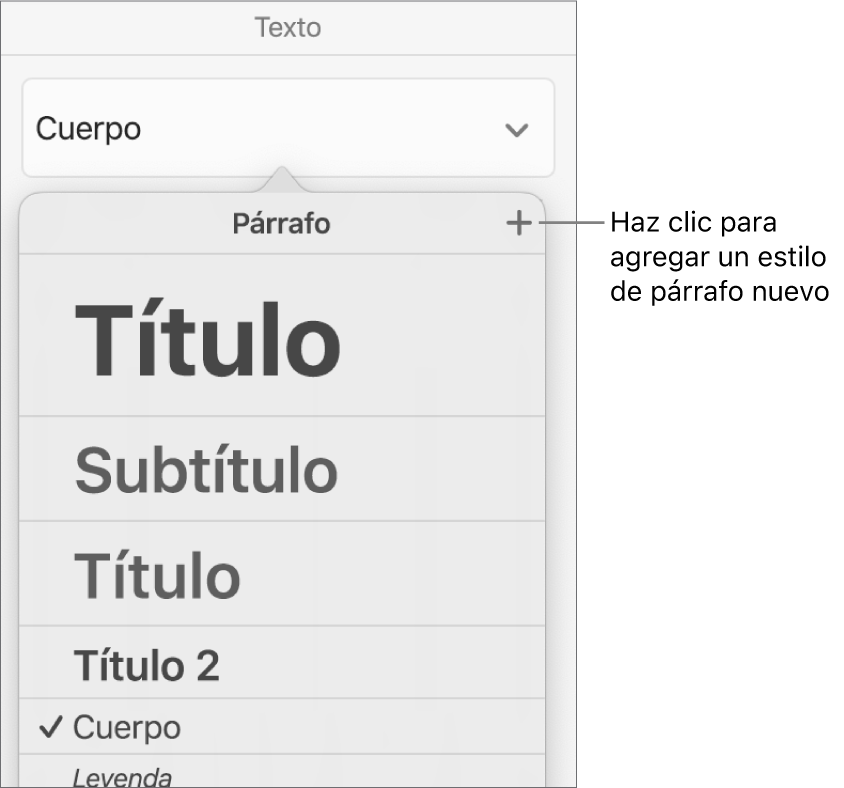The image size is (844, 788).
Task: Select the medium gray Título style
Action: 157,575
